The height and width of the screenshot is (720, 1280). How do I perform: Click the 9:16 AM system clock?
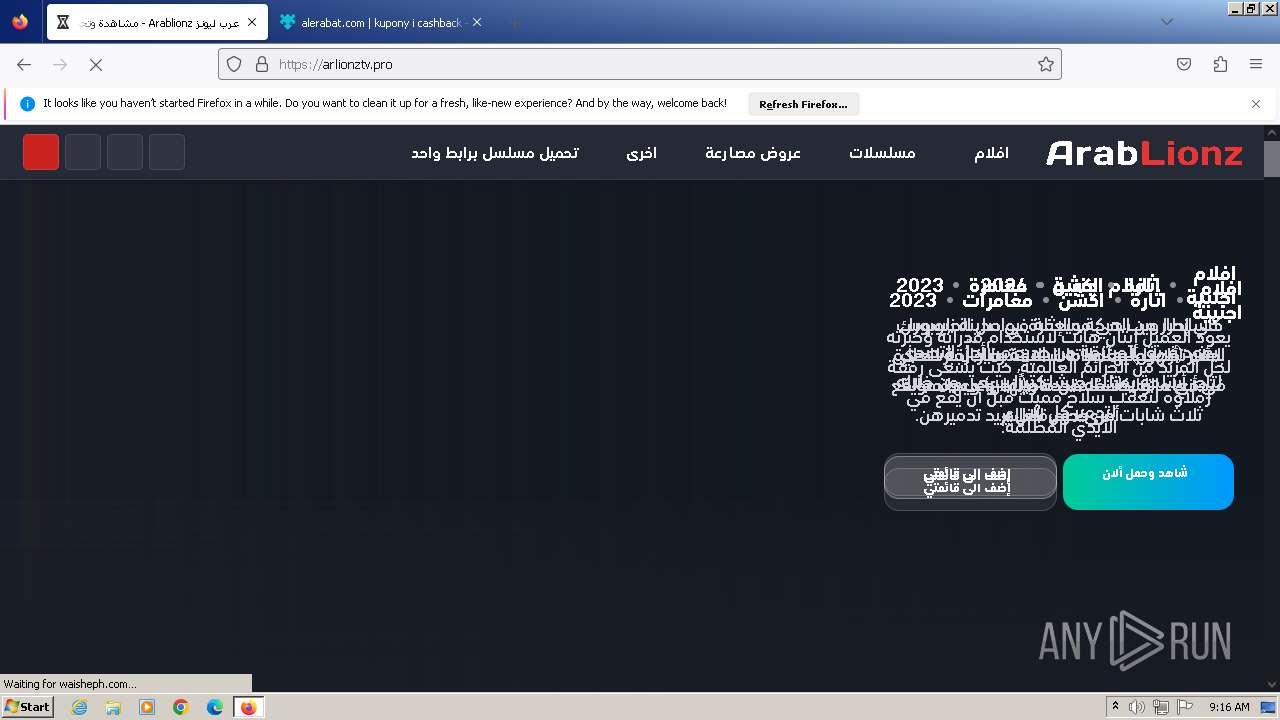coord(1229,707)
